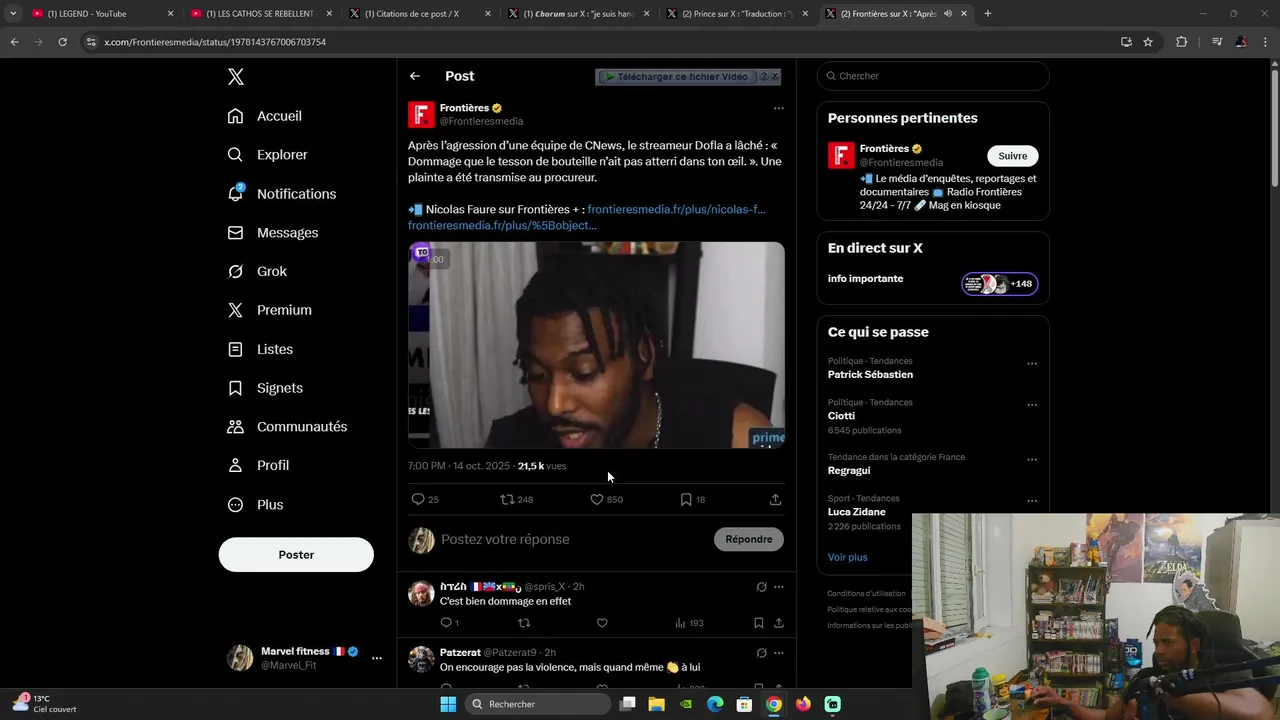
Task: Open info importante live space
Action: [x=933, y=284]
